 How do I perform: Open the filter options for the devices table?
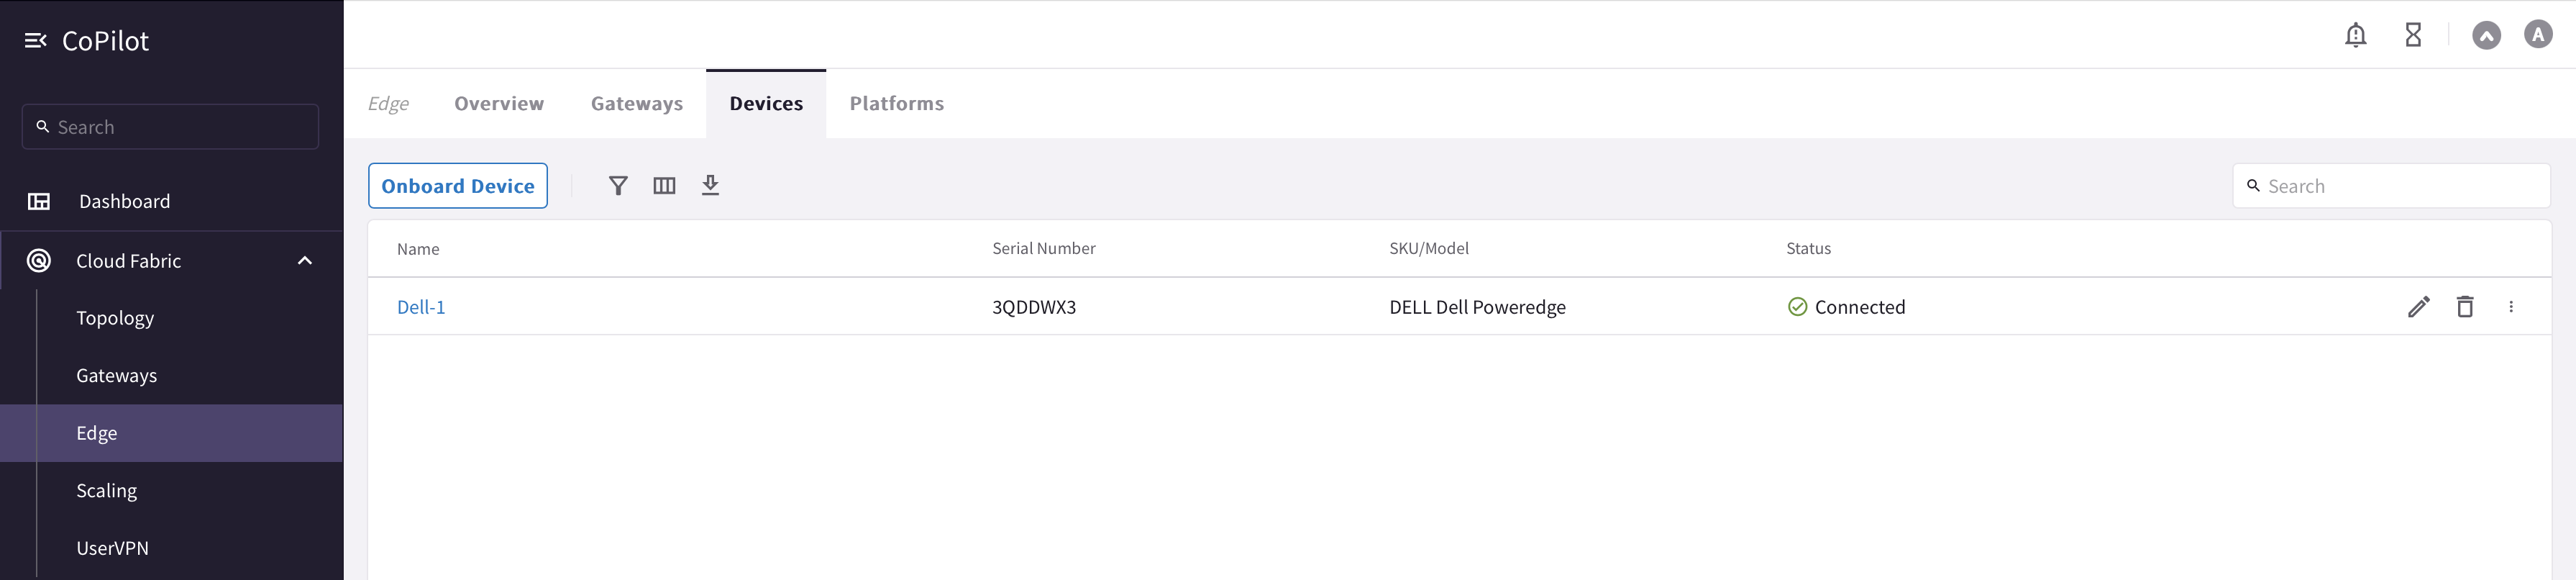[x=619, y=186]
